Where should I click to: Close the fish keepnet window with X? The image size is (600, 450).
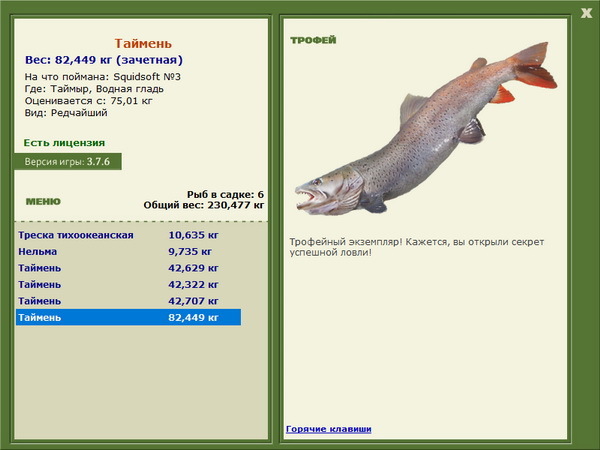(x=586, y=13)
